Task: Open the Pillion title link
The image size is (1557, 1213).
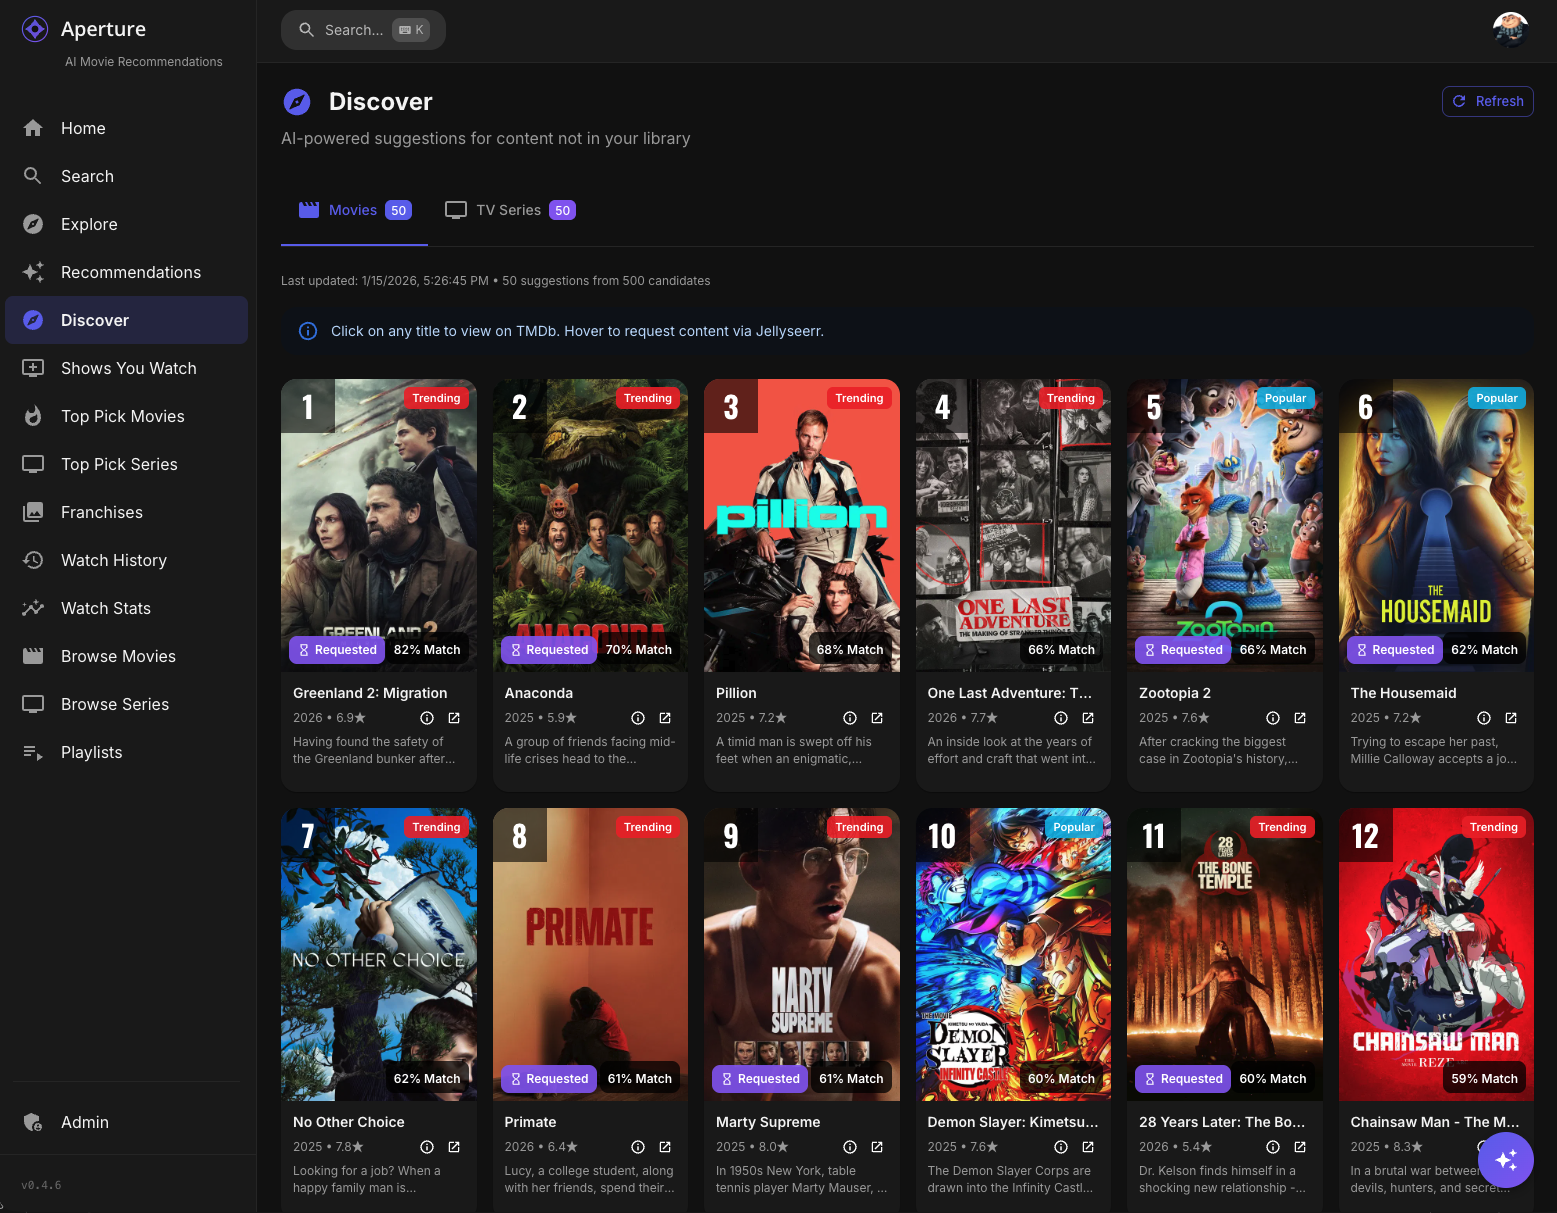Action: click(x=736, y=693)
